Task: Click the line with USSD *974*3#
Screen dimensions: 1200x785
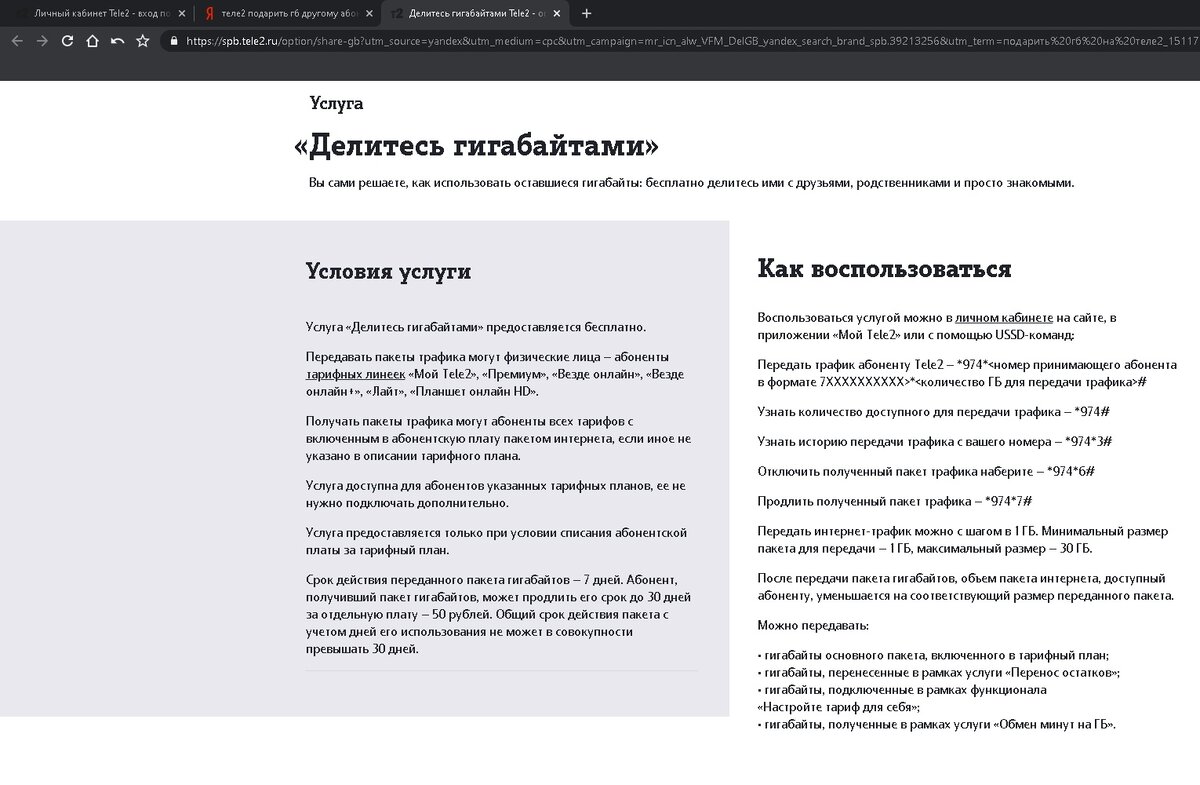Action: click(935, 441)
